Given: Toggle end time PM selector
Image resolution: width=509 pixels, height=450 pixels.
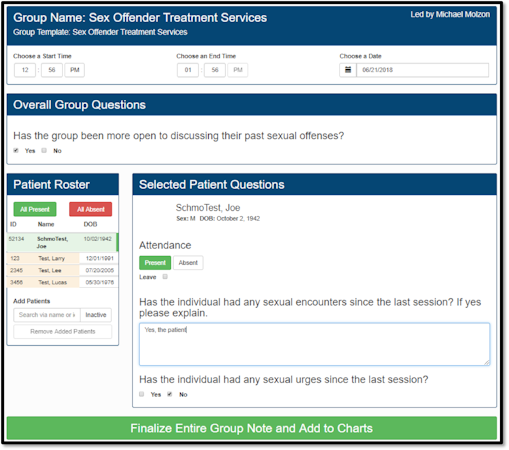Looking at the screenshot, I should pyautogui.click(x=238, y=70).
